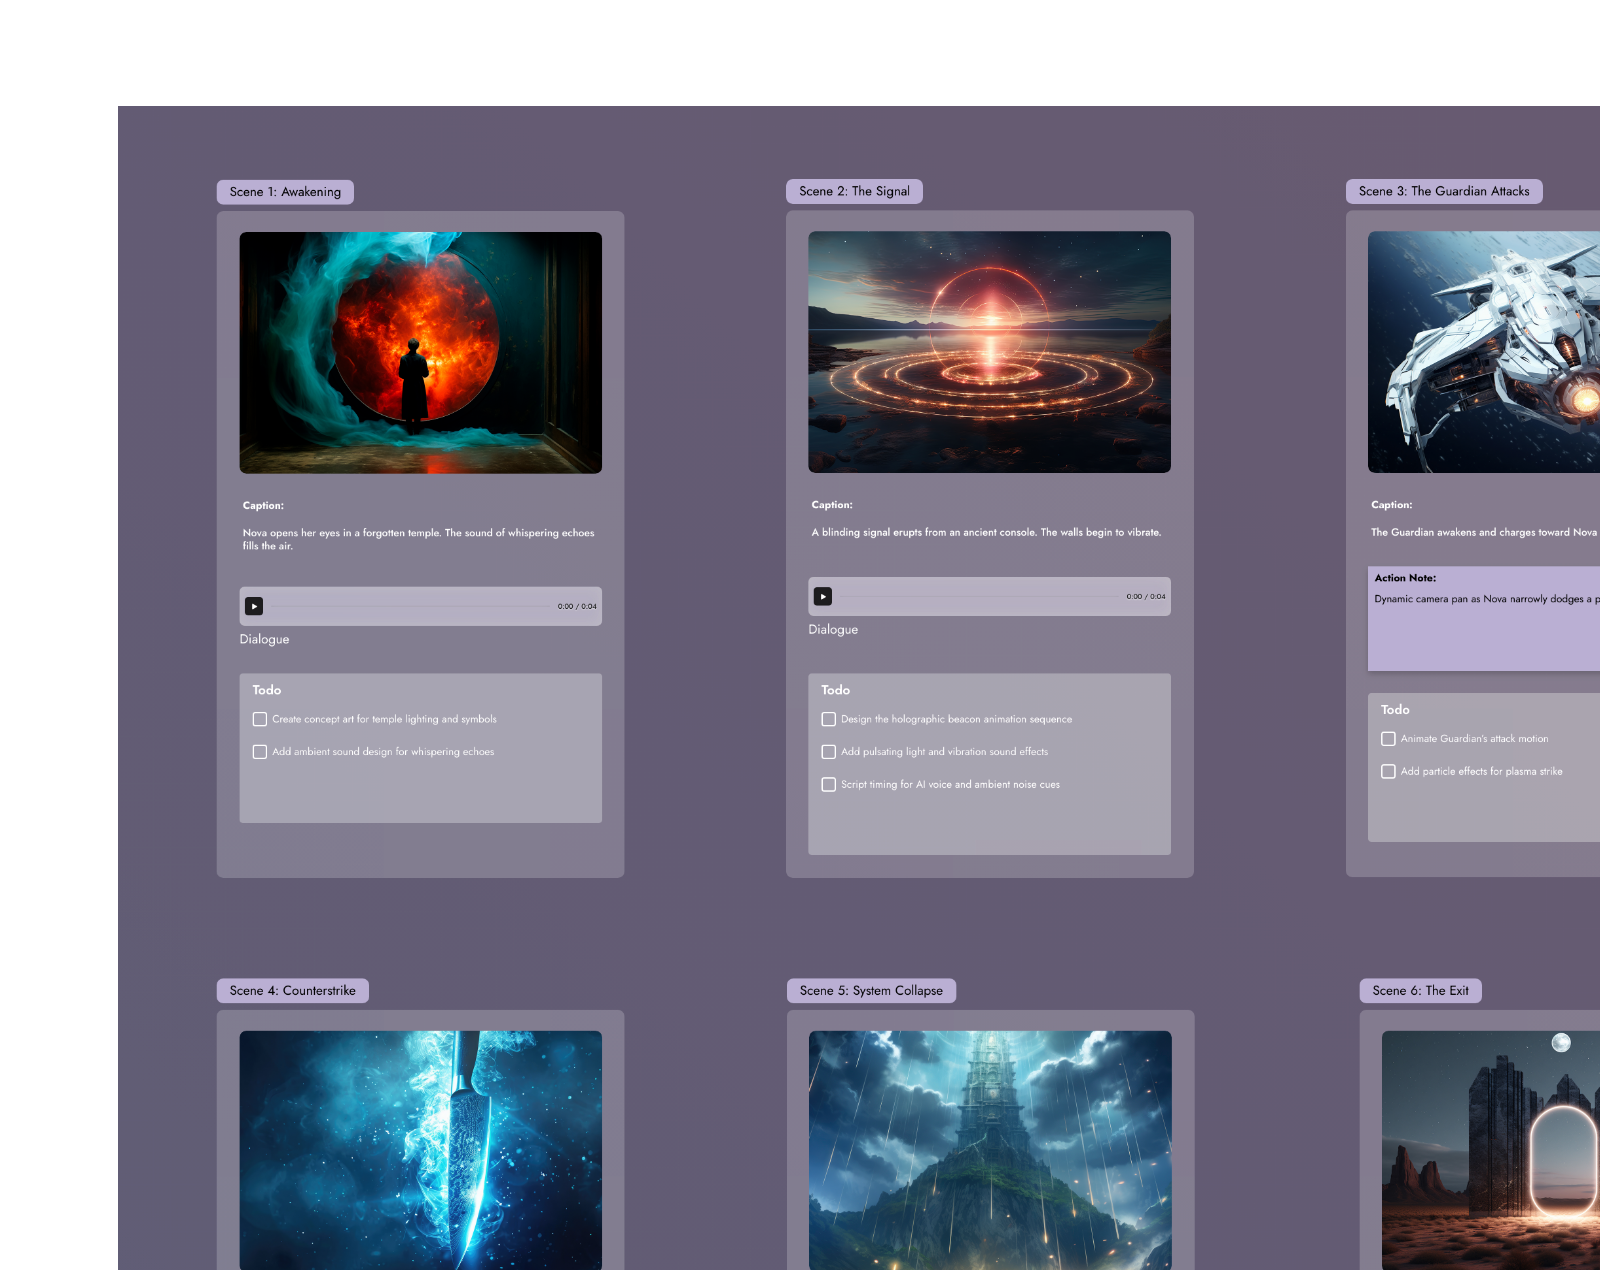Image resolution: width=1600 pixels, height=1270 pixels.
Task: Select the 'Scene 2: The Signal' label
Action: (854, 191)
